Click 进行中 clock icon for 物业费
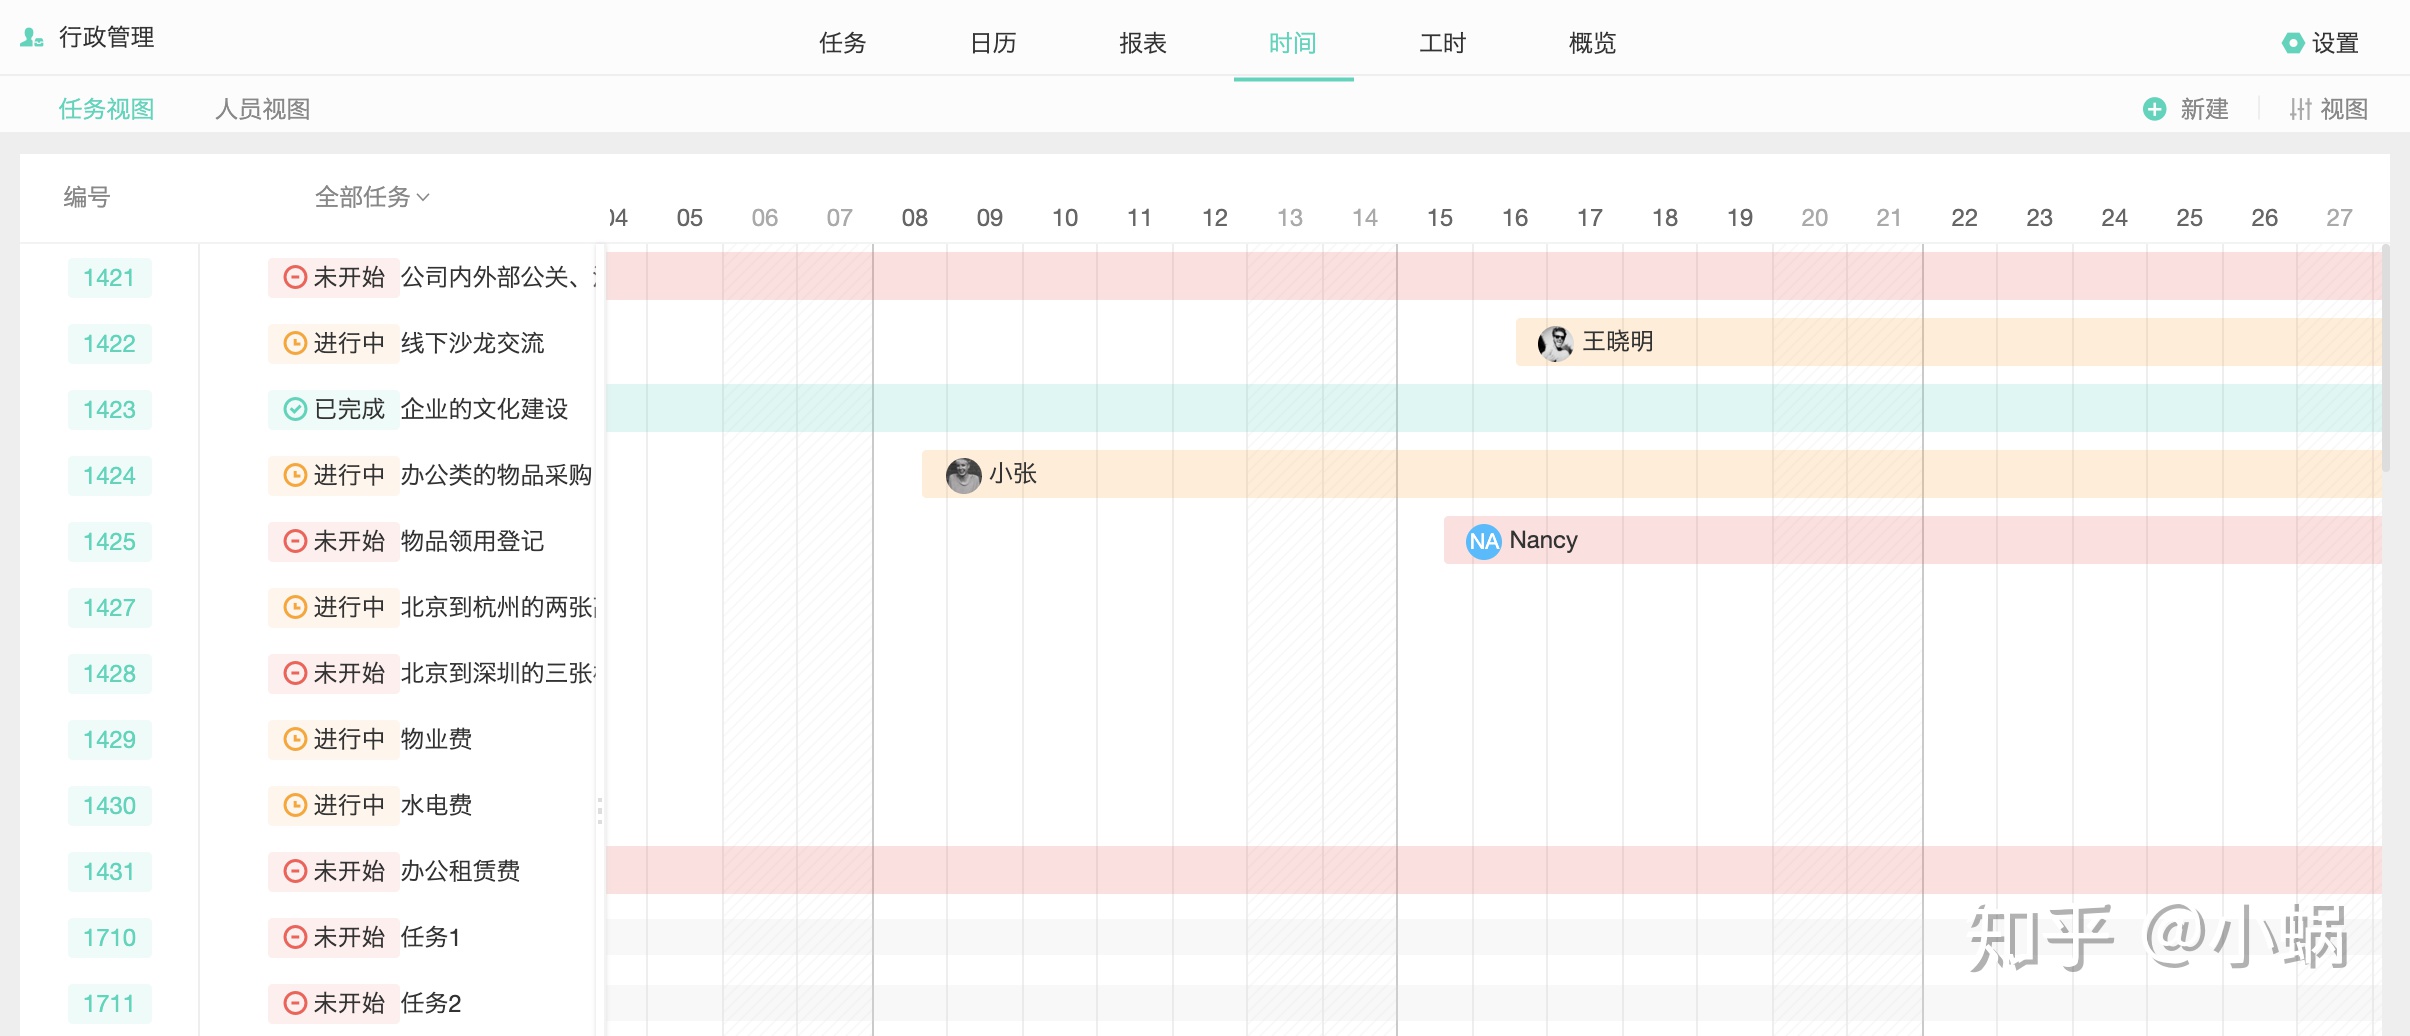The image size is (2410, 1036). (295, 739)
